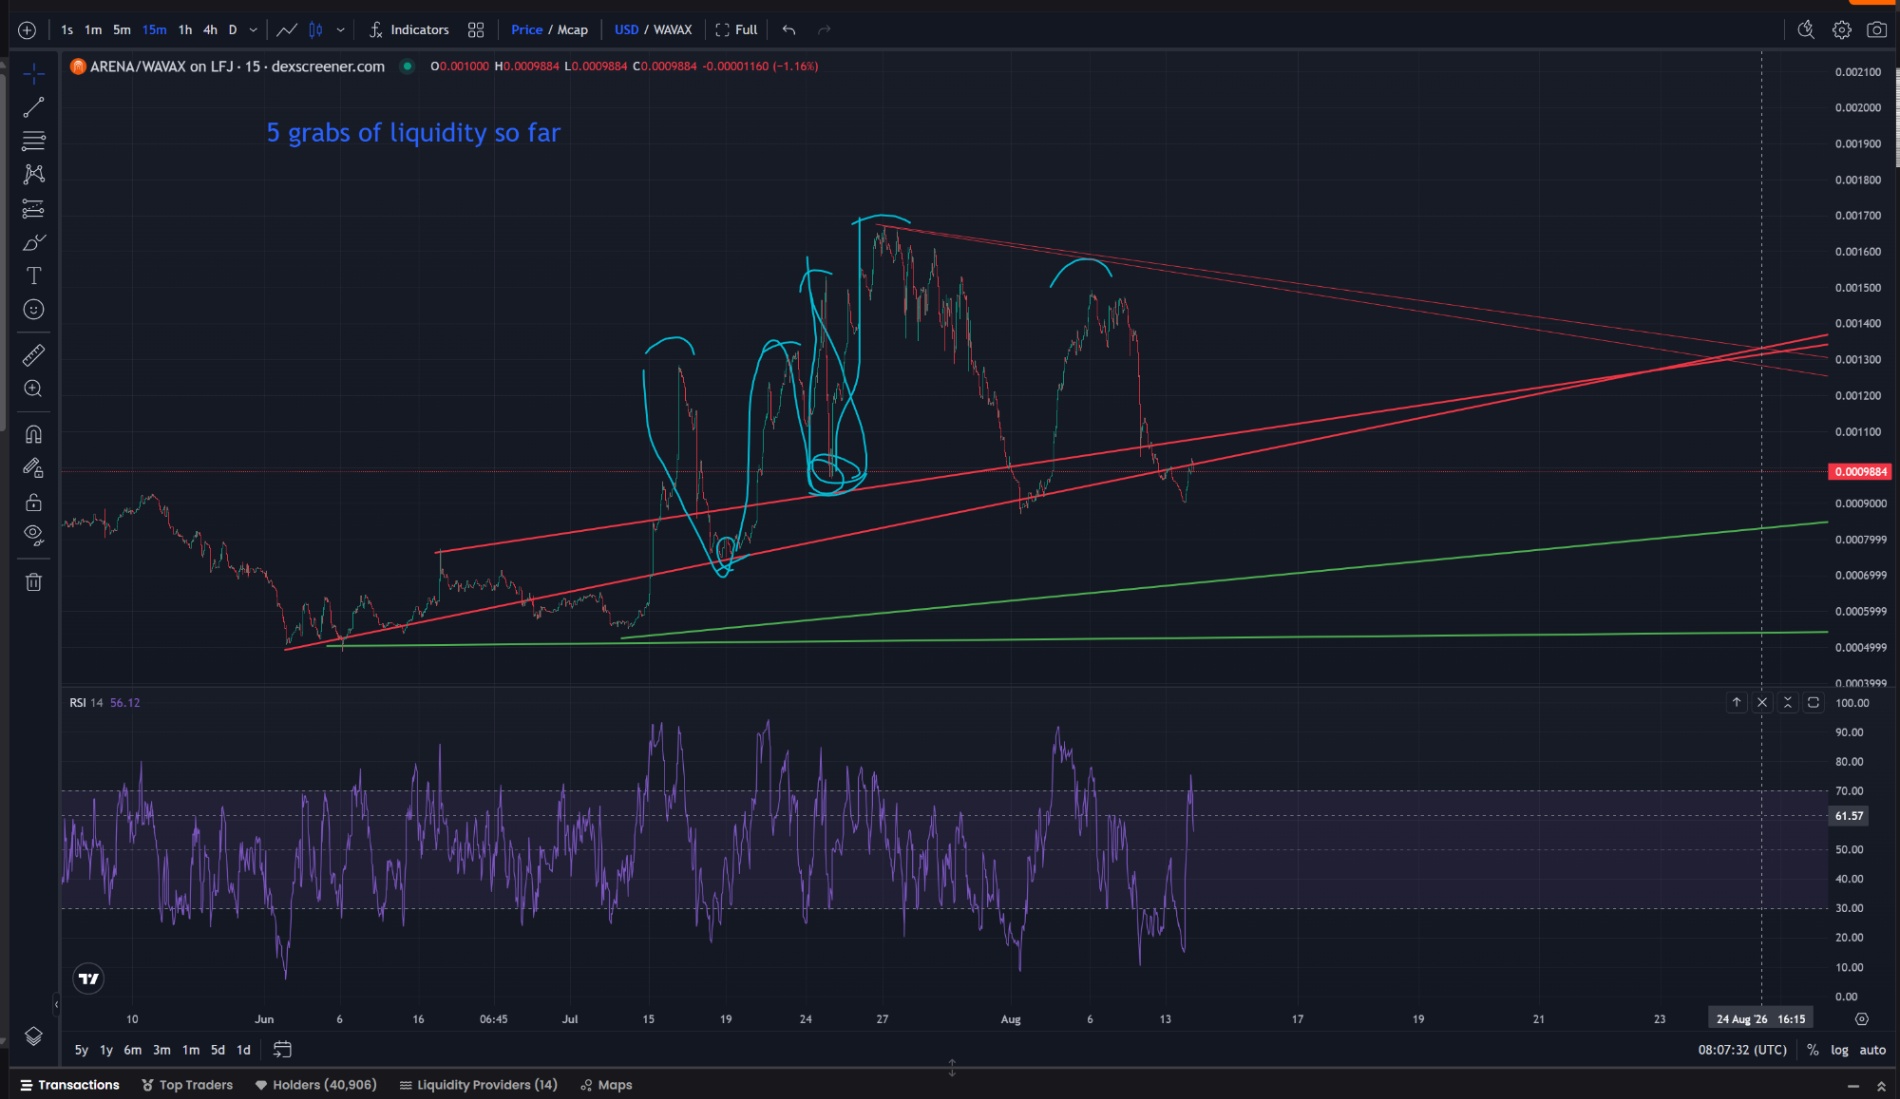Viewport: 1900px width, 1099px height.
Task: Open the Fibonacci retracement tools
Action: point(33,141)
